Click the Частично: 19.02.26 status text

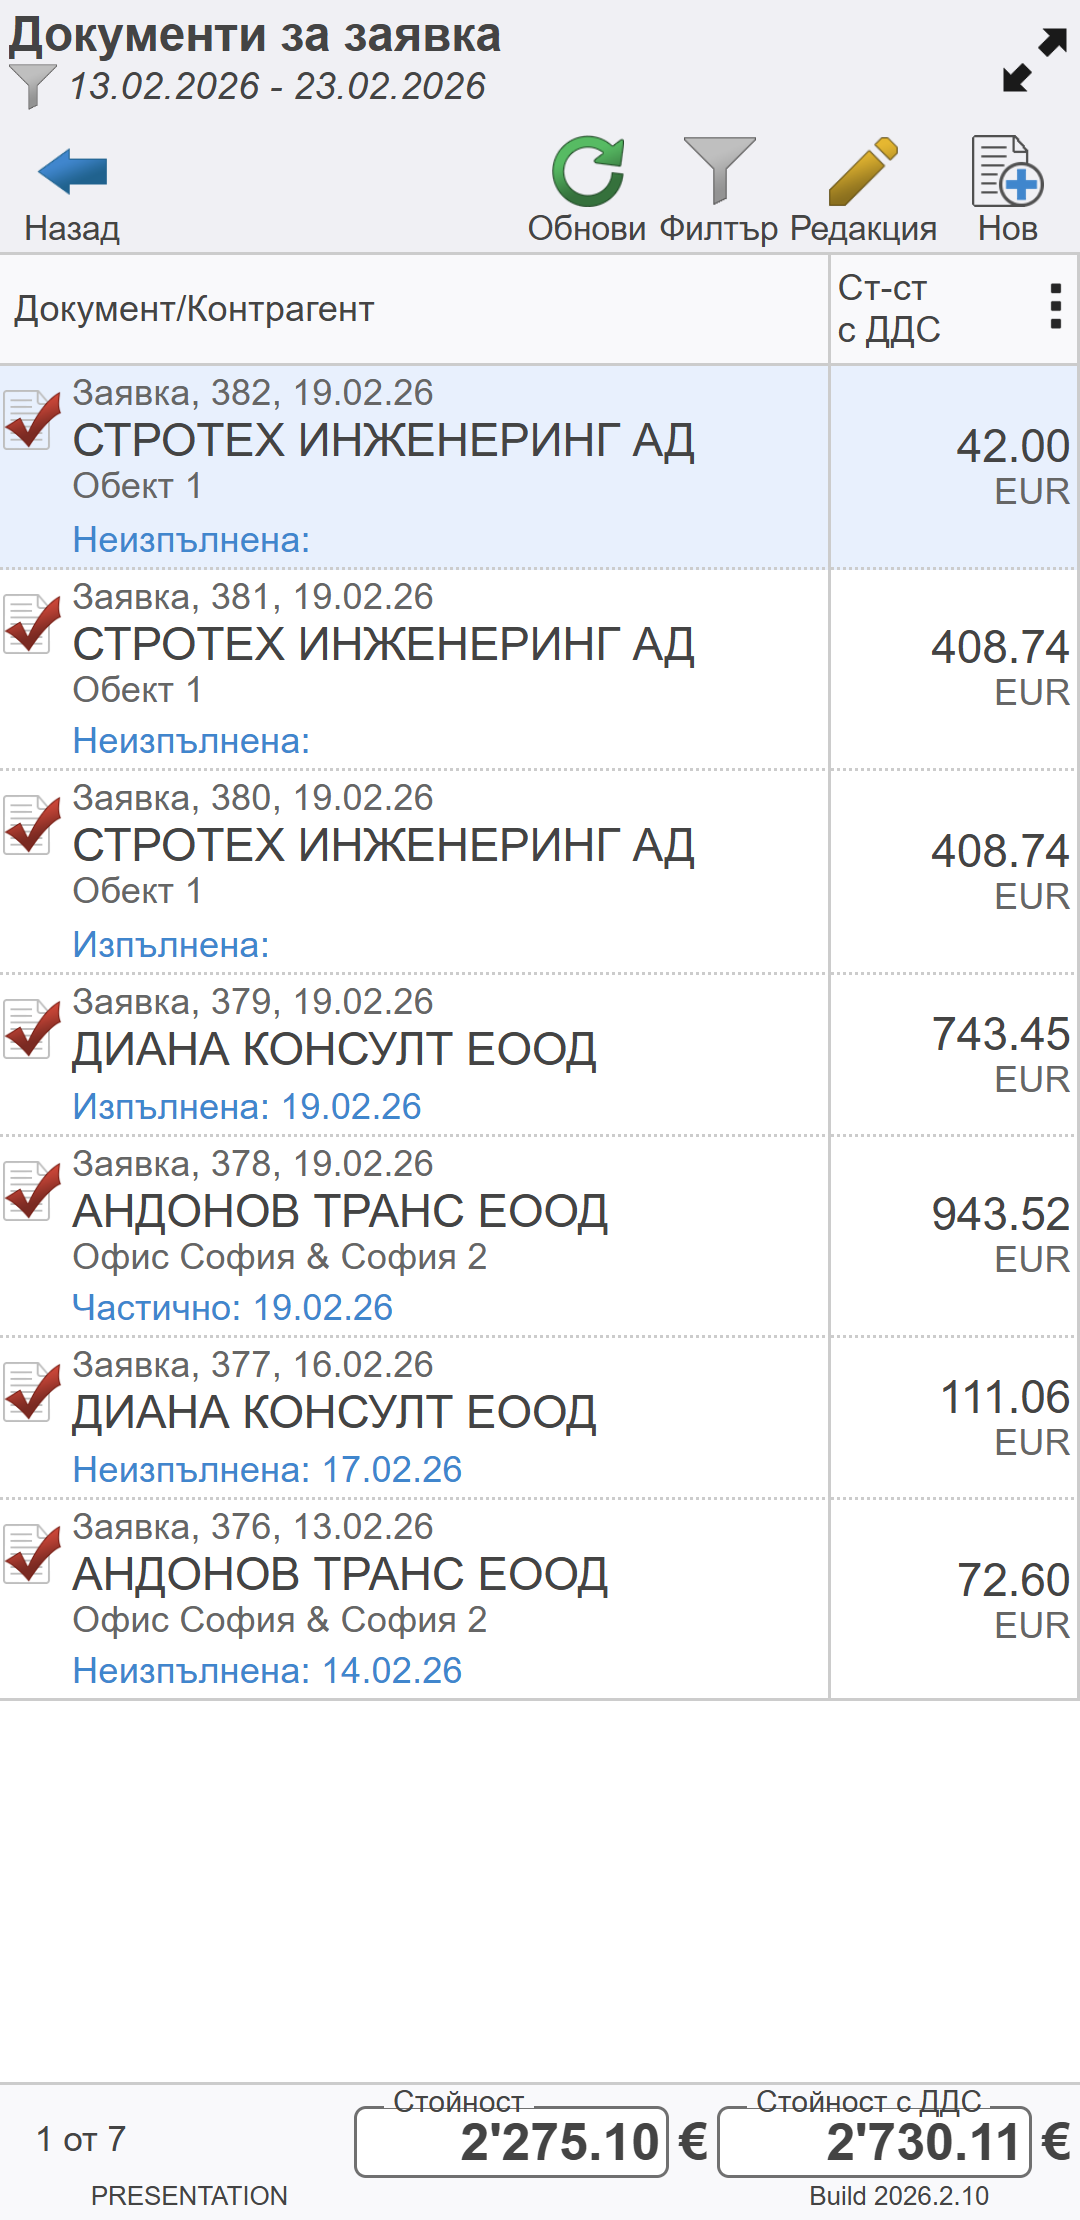click(x=233, y=1308)
